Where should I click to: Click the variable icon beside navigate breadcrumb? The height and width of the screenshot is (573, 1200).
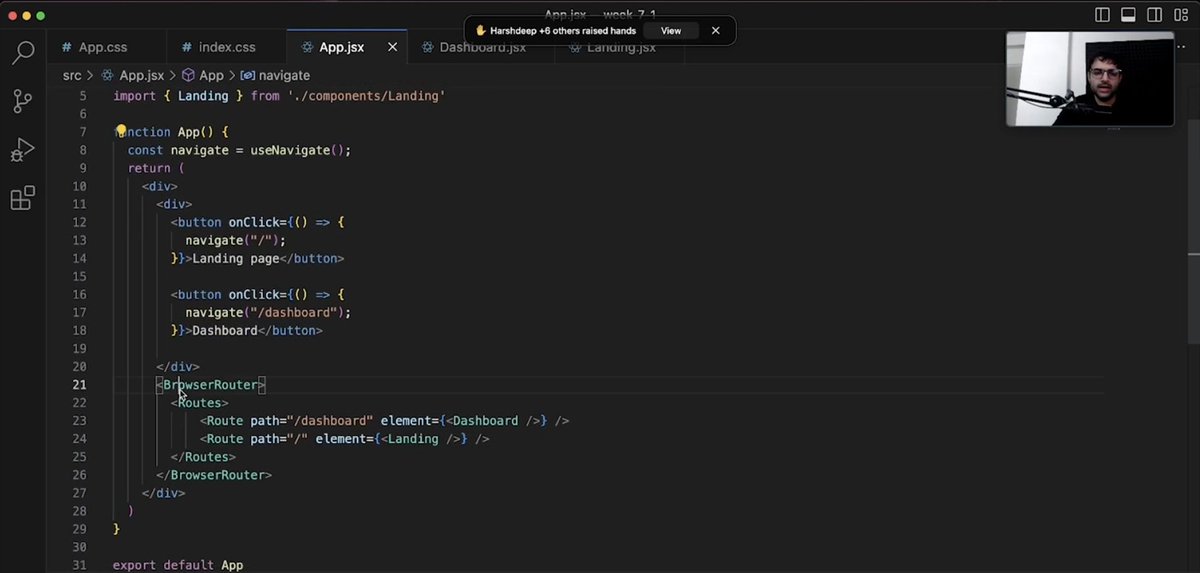247,75
